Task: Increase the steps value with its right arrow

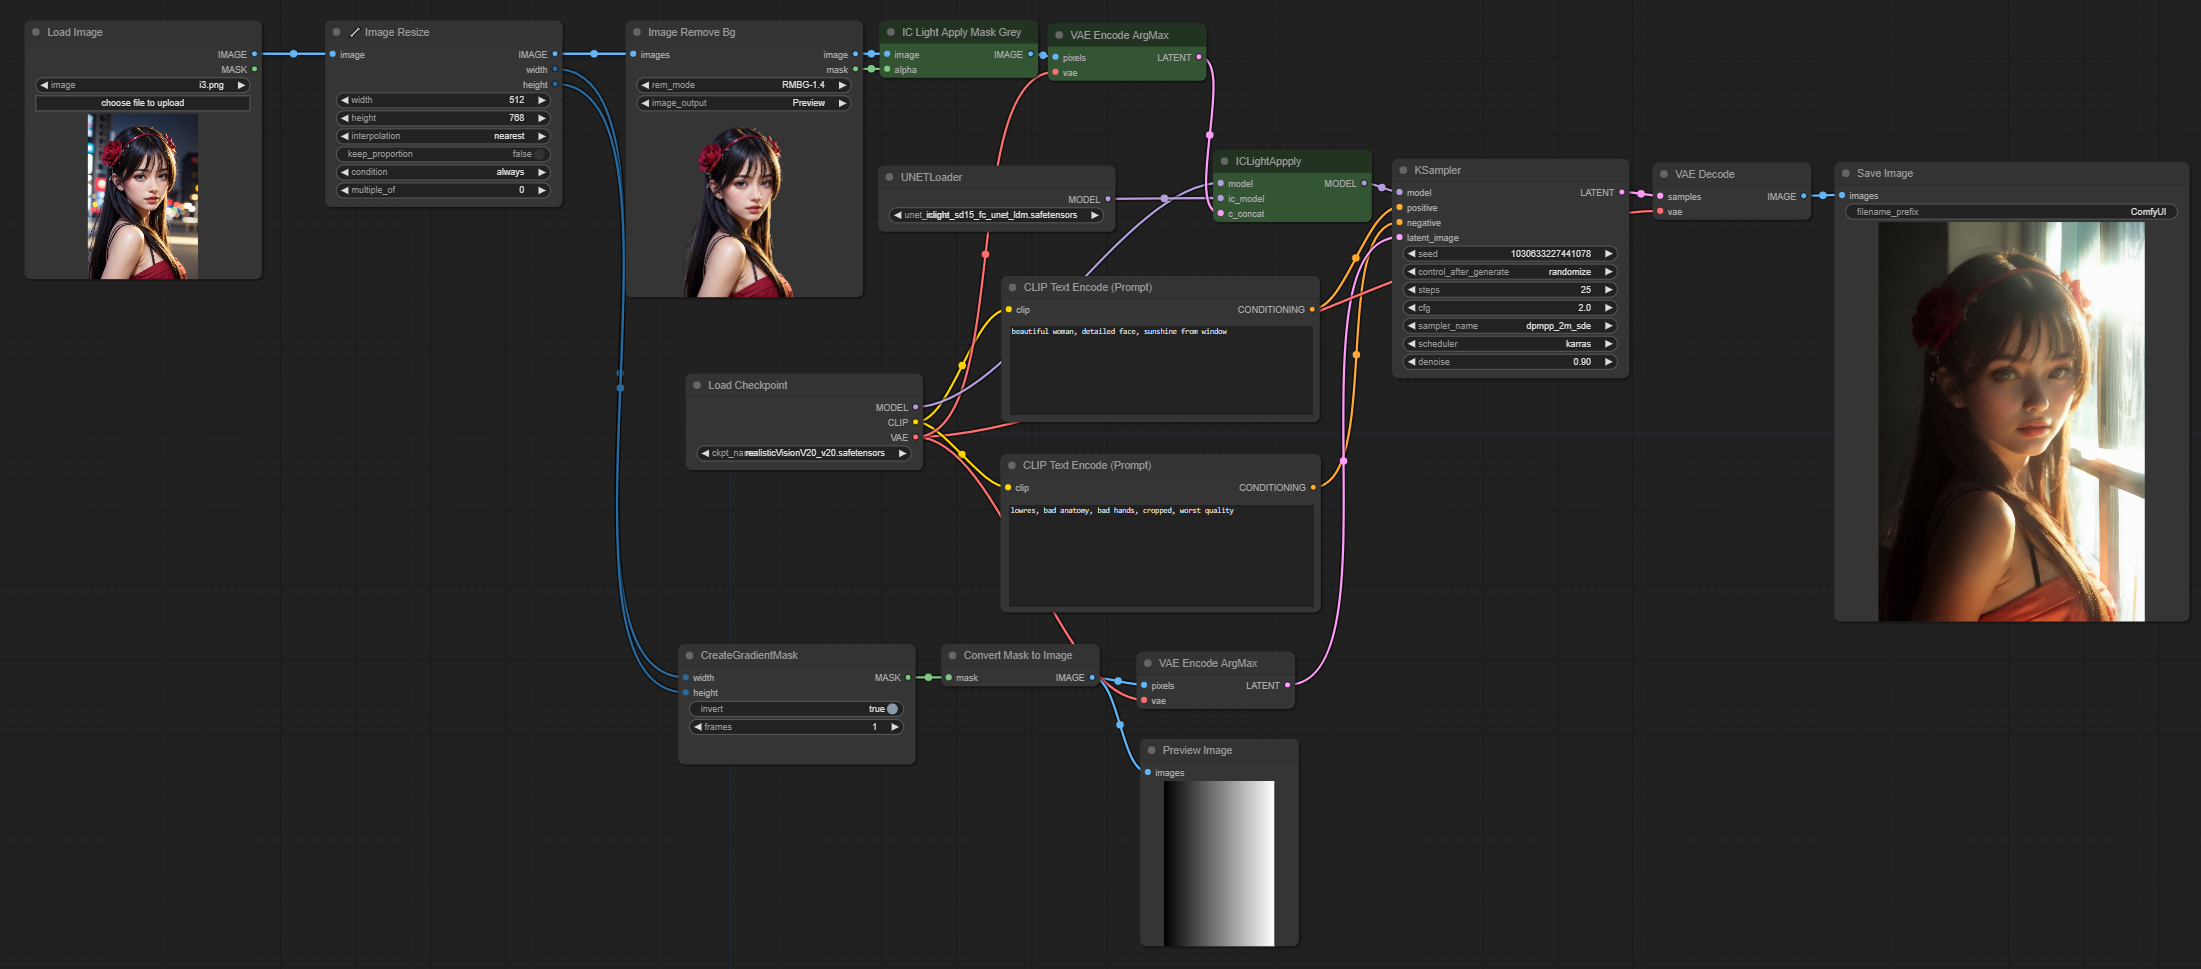Action: pyautogui.click(x=1608, y=290)
